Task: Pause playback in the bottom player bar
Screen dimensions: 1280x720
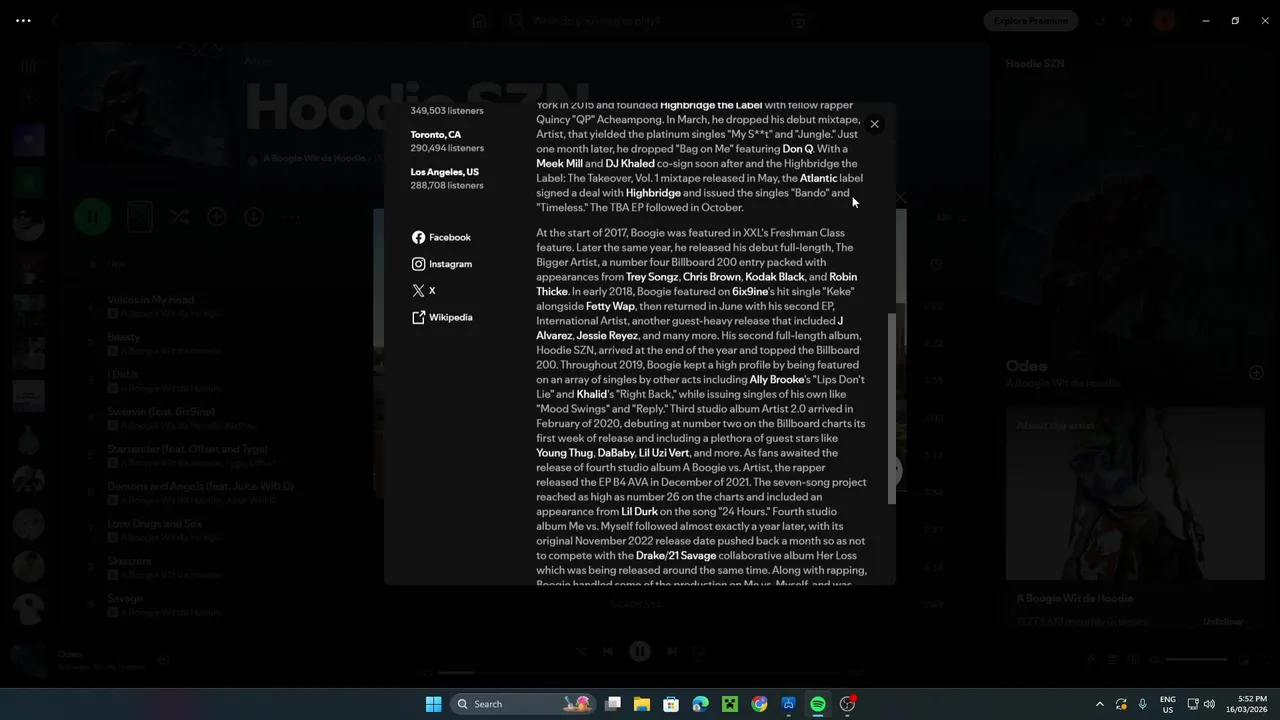Action: (640, 651)
